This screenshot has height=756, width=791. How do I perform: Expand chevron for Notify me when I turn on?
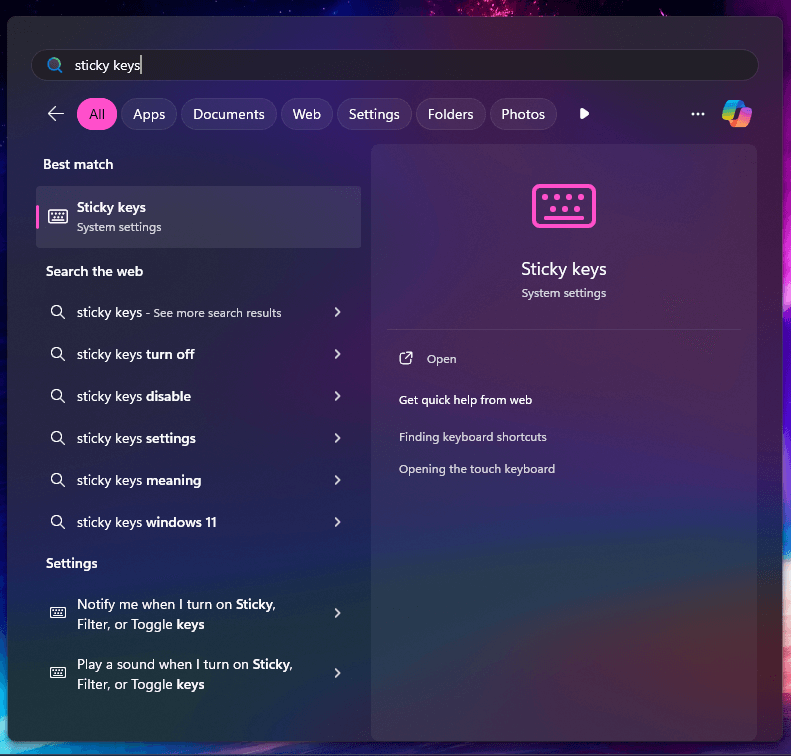pos(337,613)
